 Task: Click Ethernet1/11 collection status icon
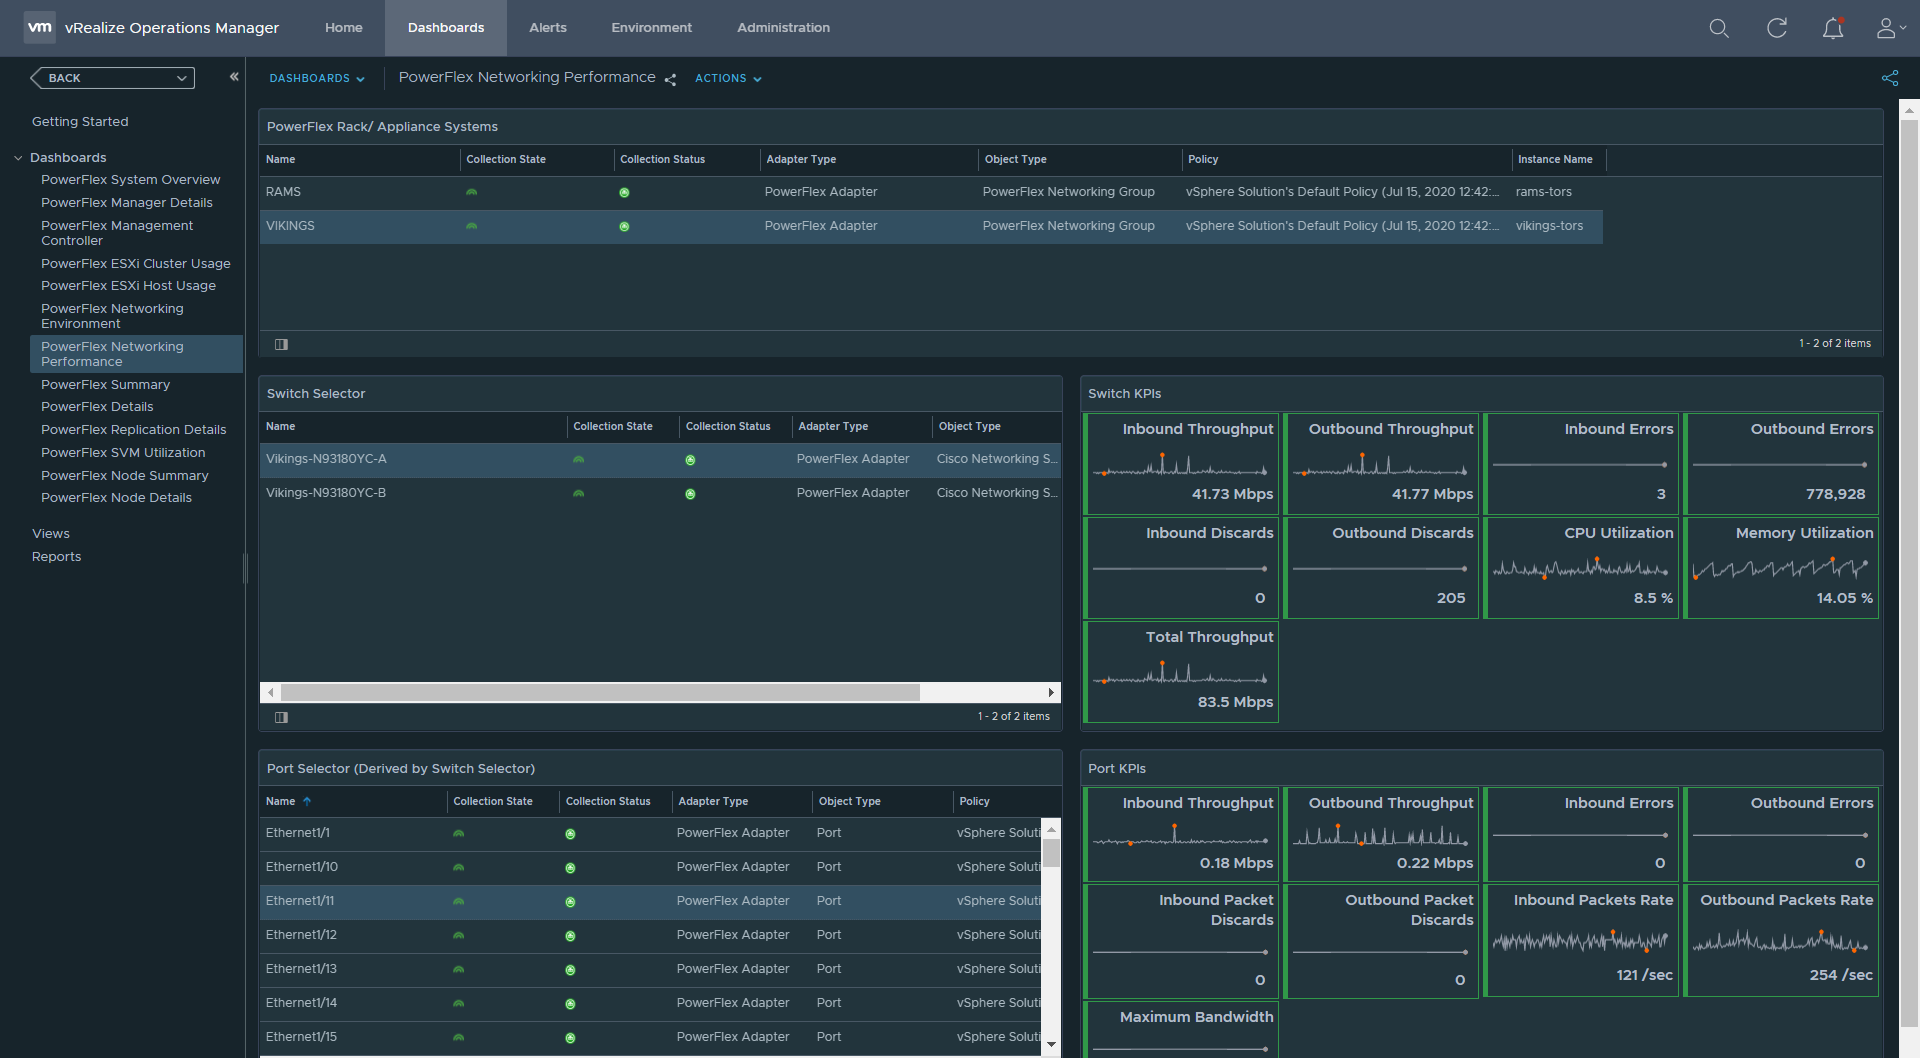pyautogui.click(x=570, y=902)
